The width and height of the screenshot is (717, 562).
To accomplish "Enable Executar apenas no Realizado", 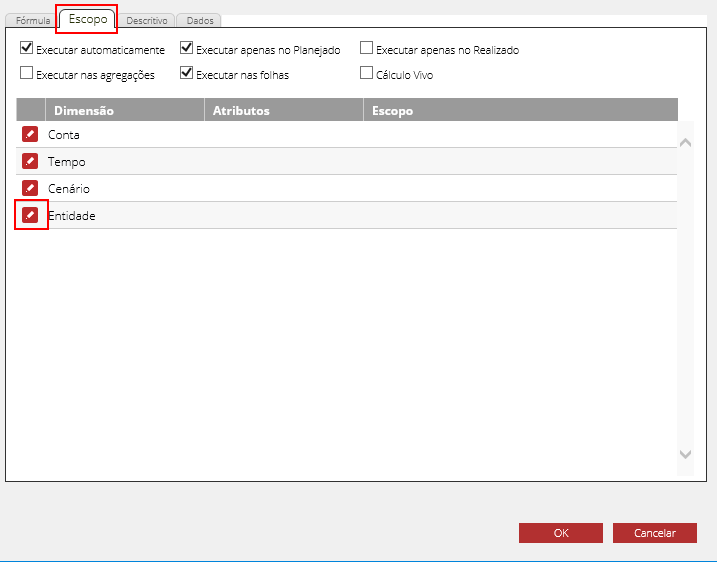I will pos(366,48).
